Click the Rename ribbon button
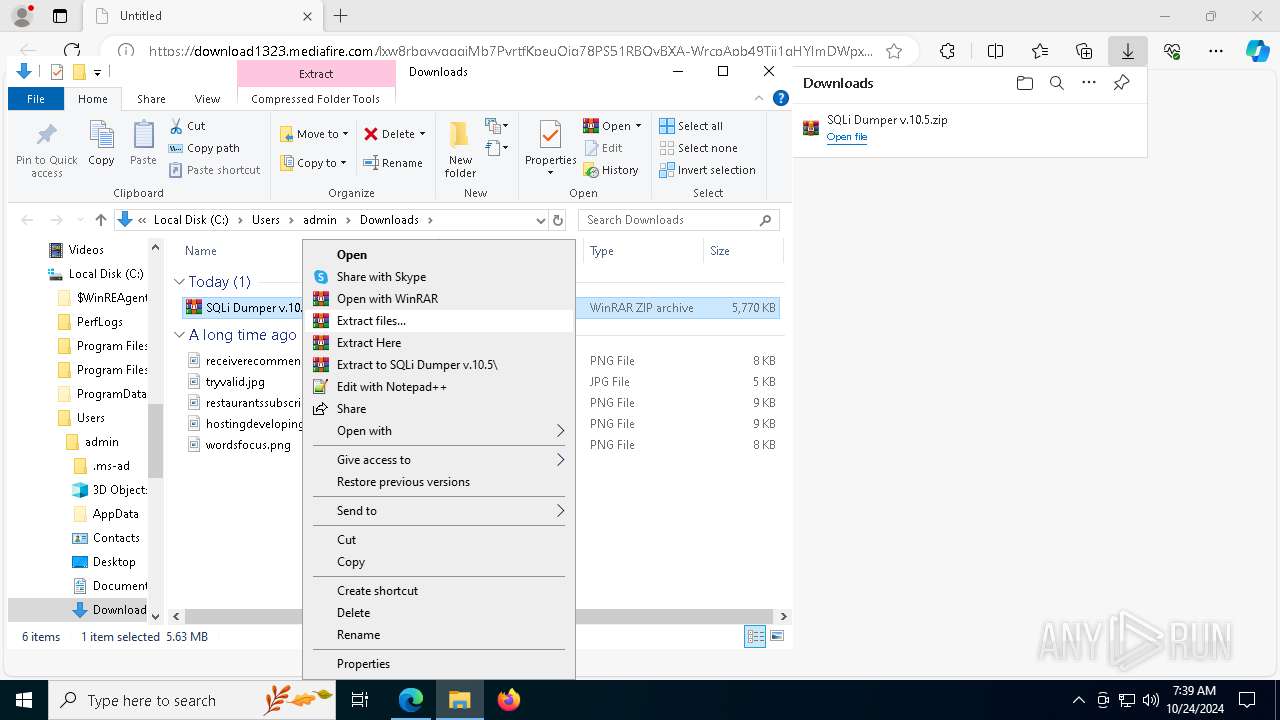The height and width of the screenshot is (720, 1280). pyautogui.click(x=393, y=163)
